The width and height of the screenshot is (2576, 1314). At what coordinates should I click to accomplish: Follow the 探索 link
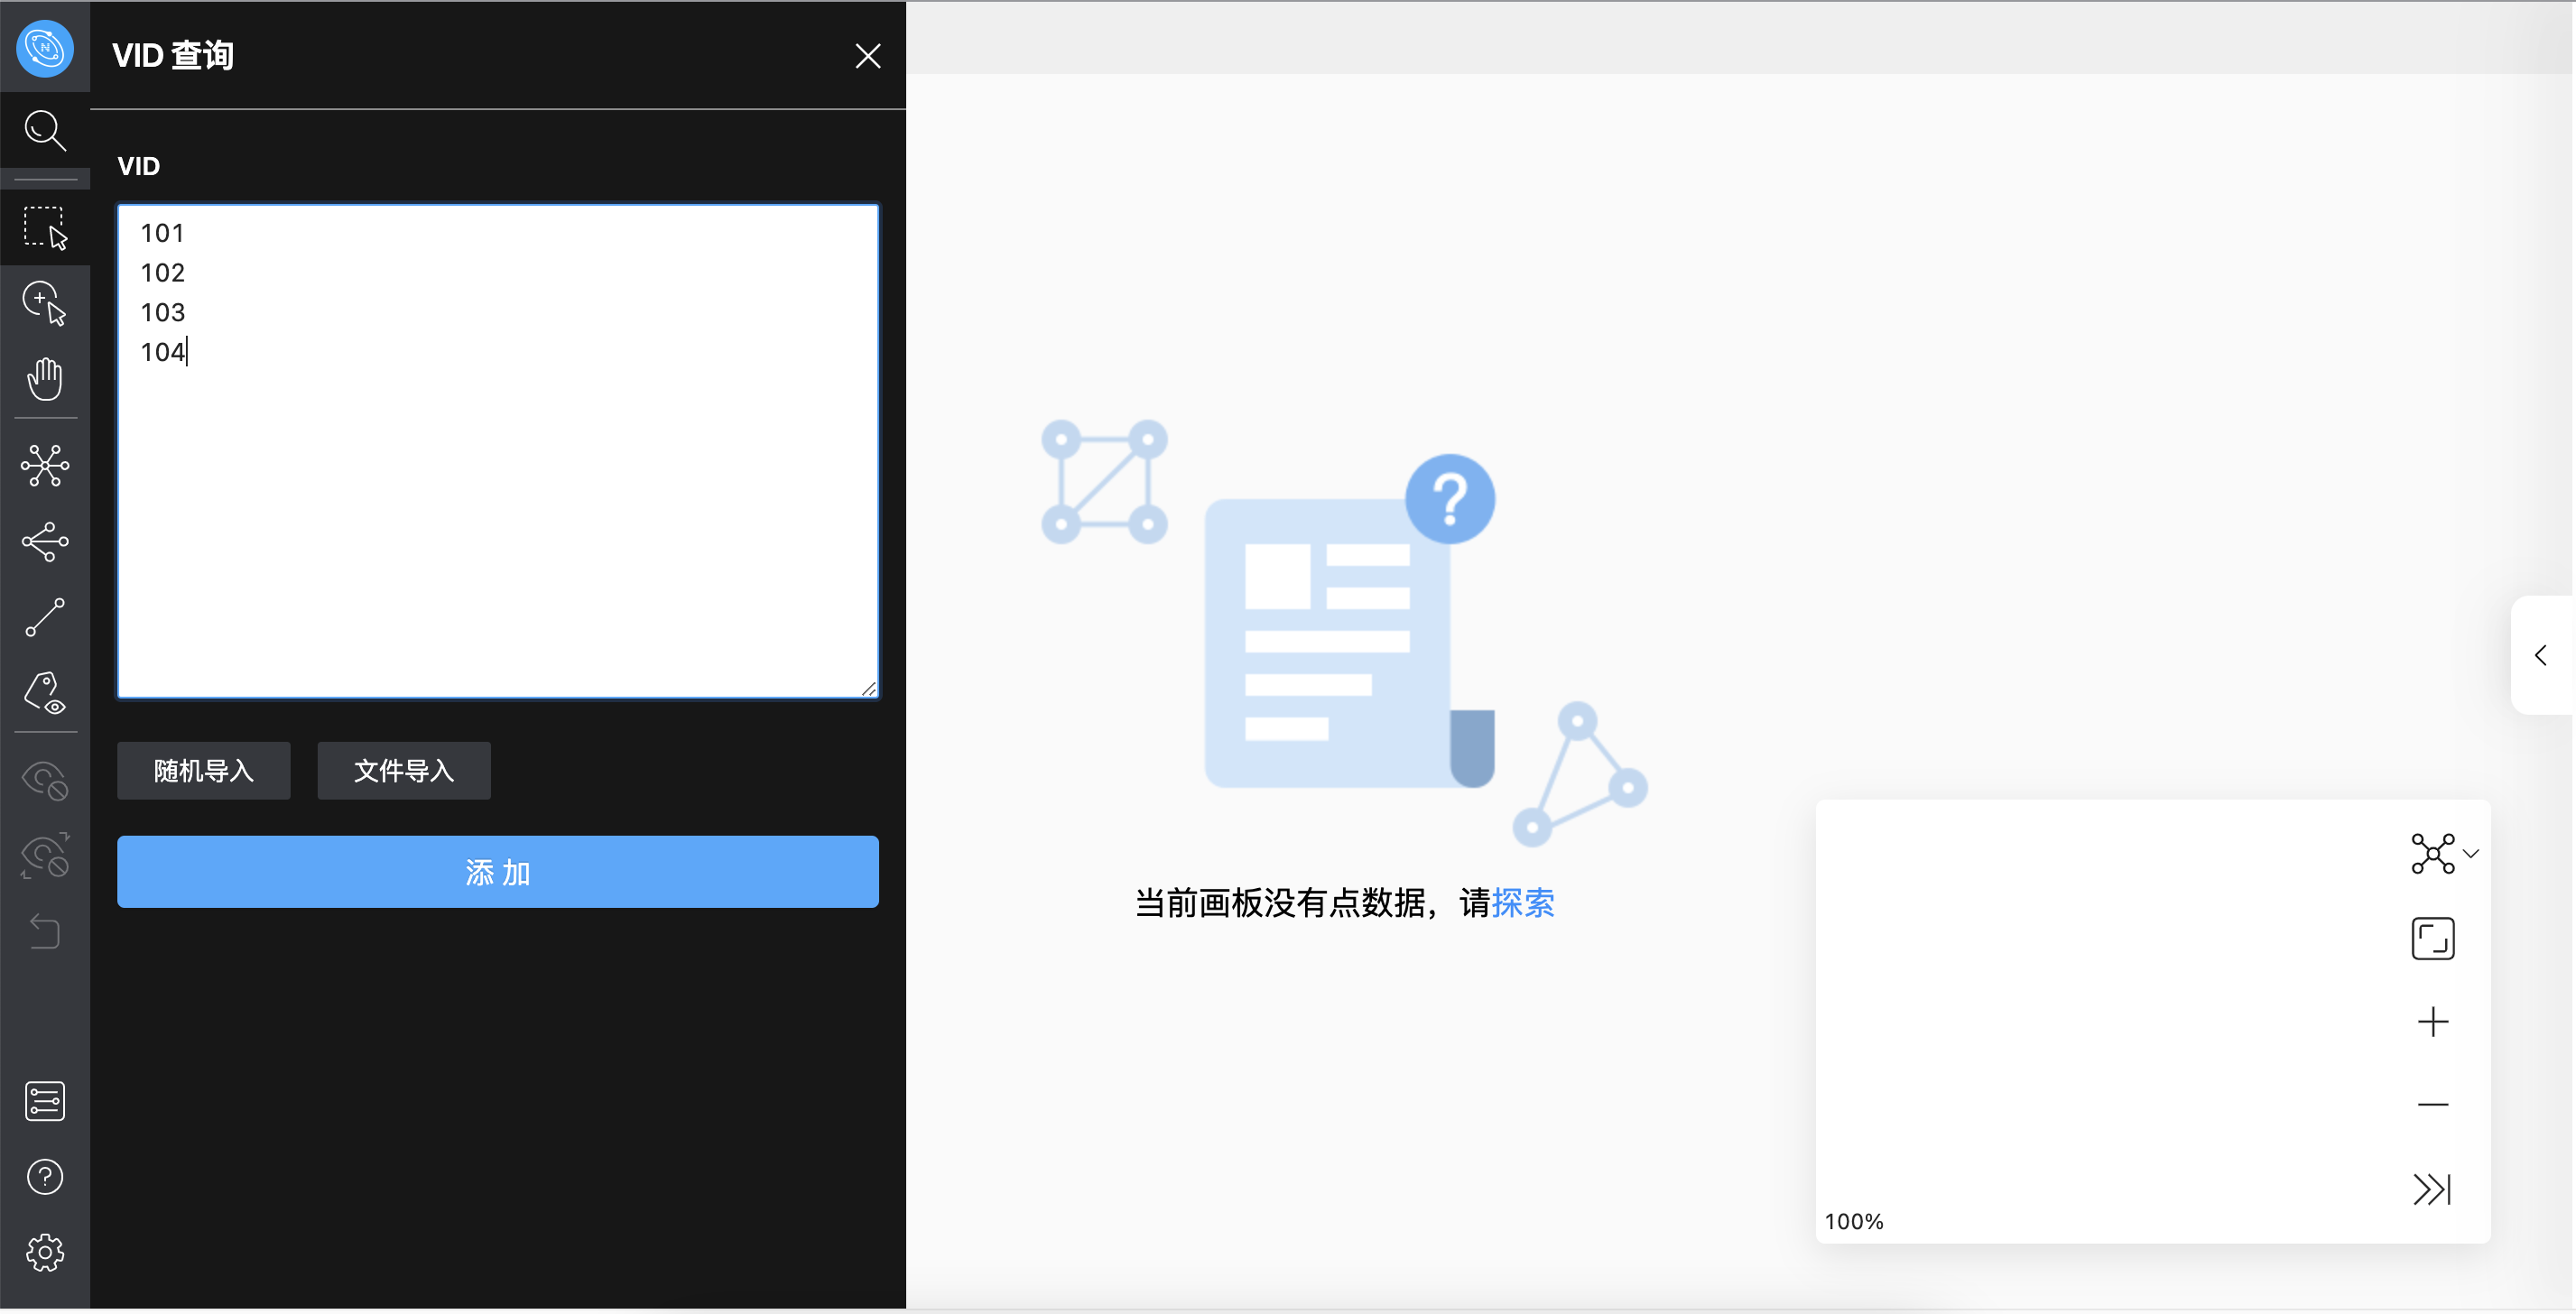pos(1523,902)
